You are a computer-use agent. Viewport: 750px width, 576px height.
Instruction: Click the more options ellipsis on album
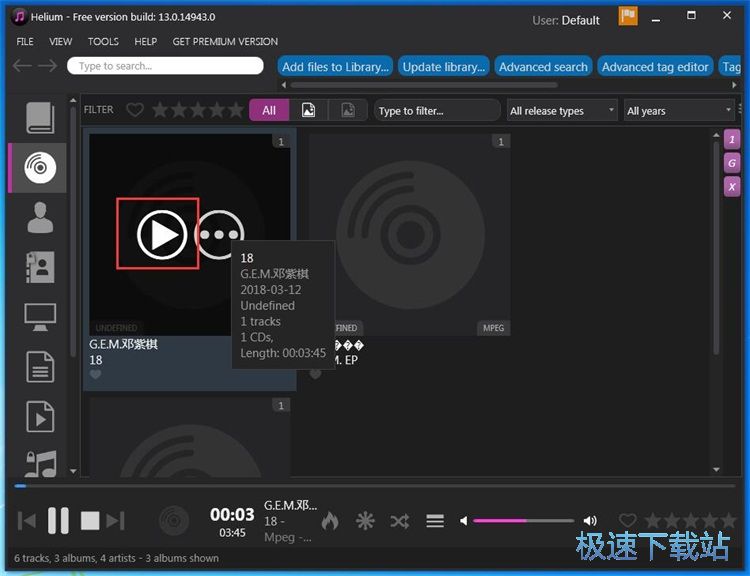(219, 235)
